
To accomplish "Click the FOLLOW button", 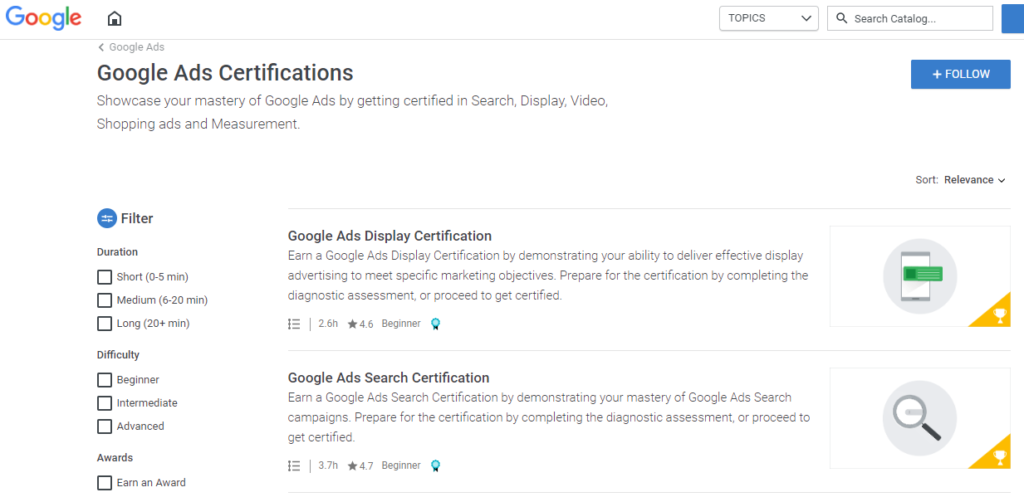I will tap(961, 74).
